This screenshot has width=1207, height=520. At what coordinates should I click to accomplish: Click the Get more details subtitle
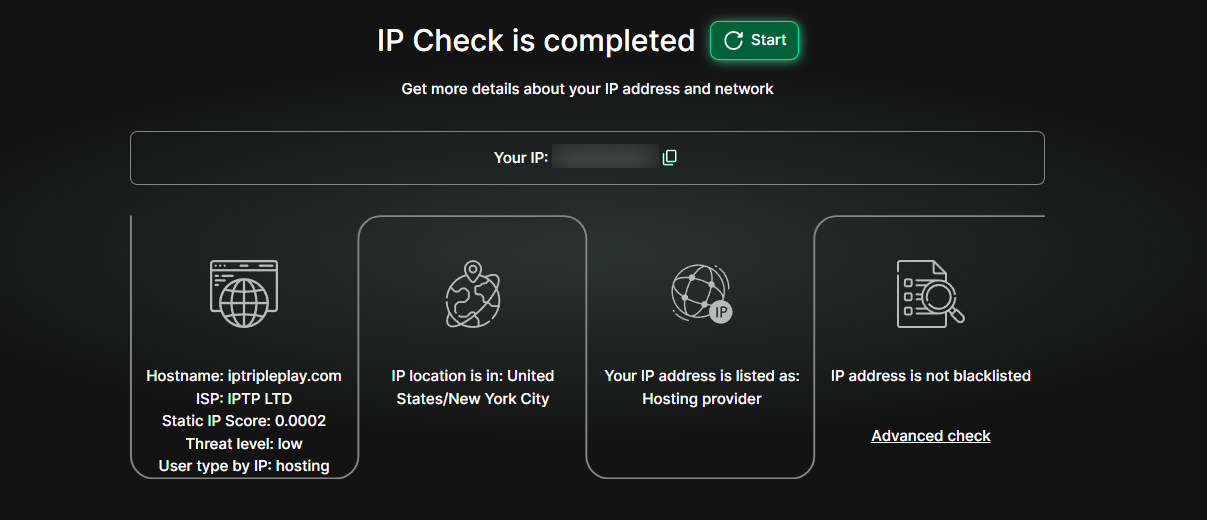coord(588,89)
